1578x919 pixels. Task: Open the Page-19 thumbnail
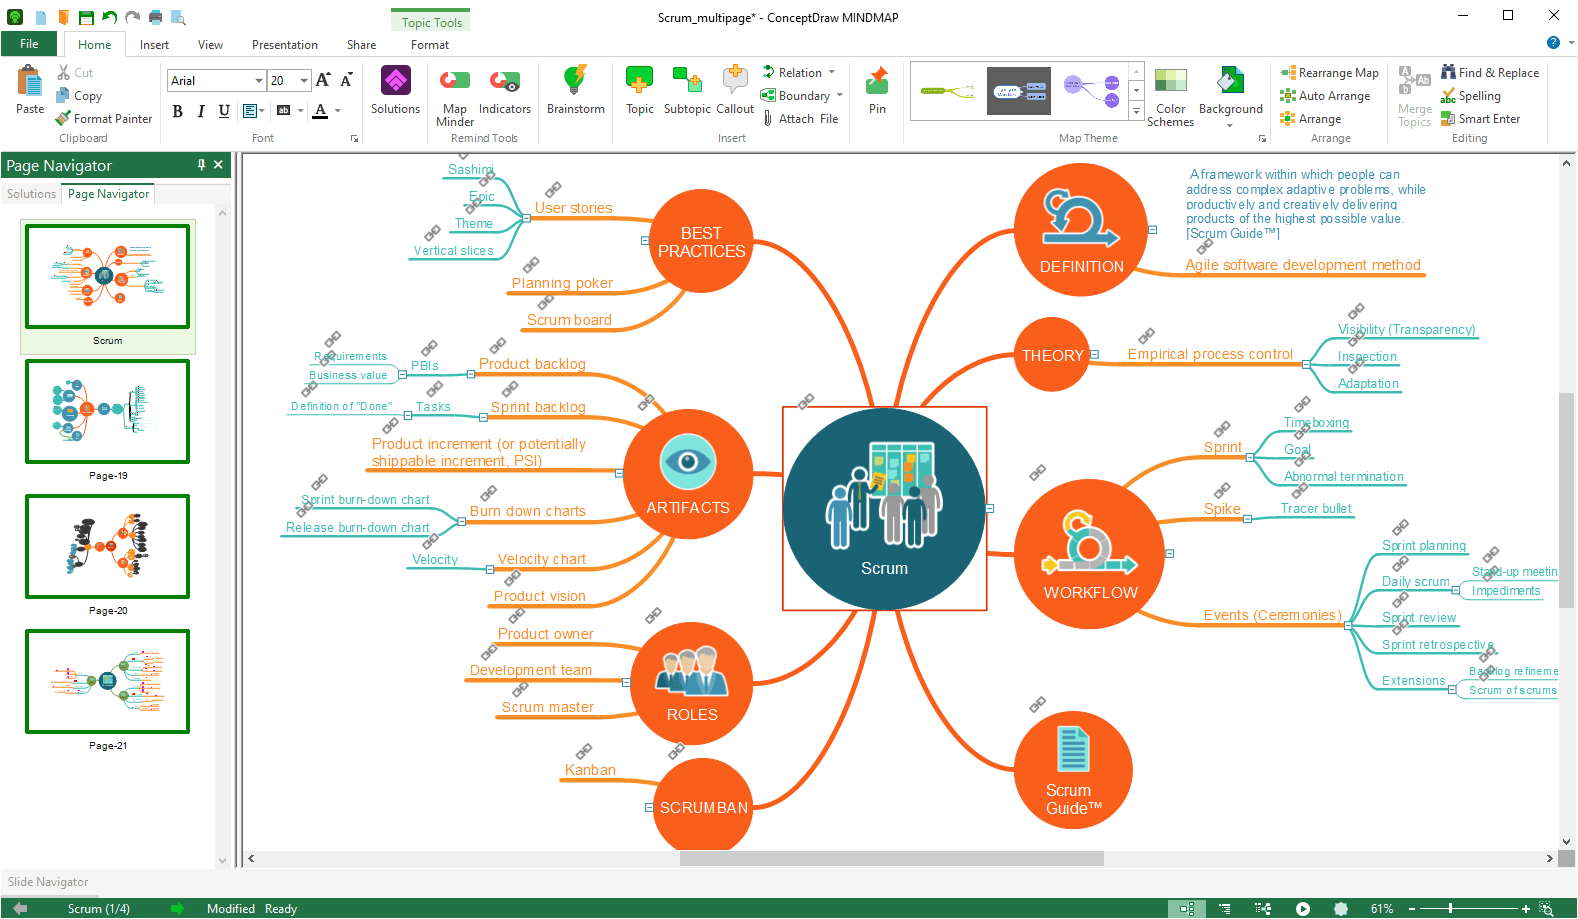pyautogui.click(x=108, y=412)
